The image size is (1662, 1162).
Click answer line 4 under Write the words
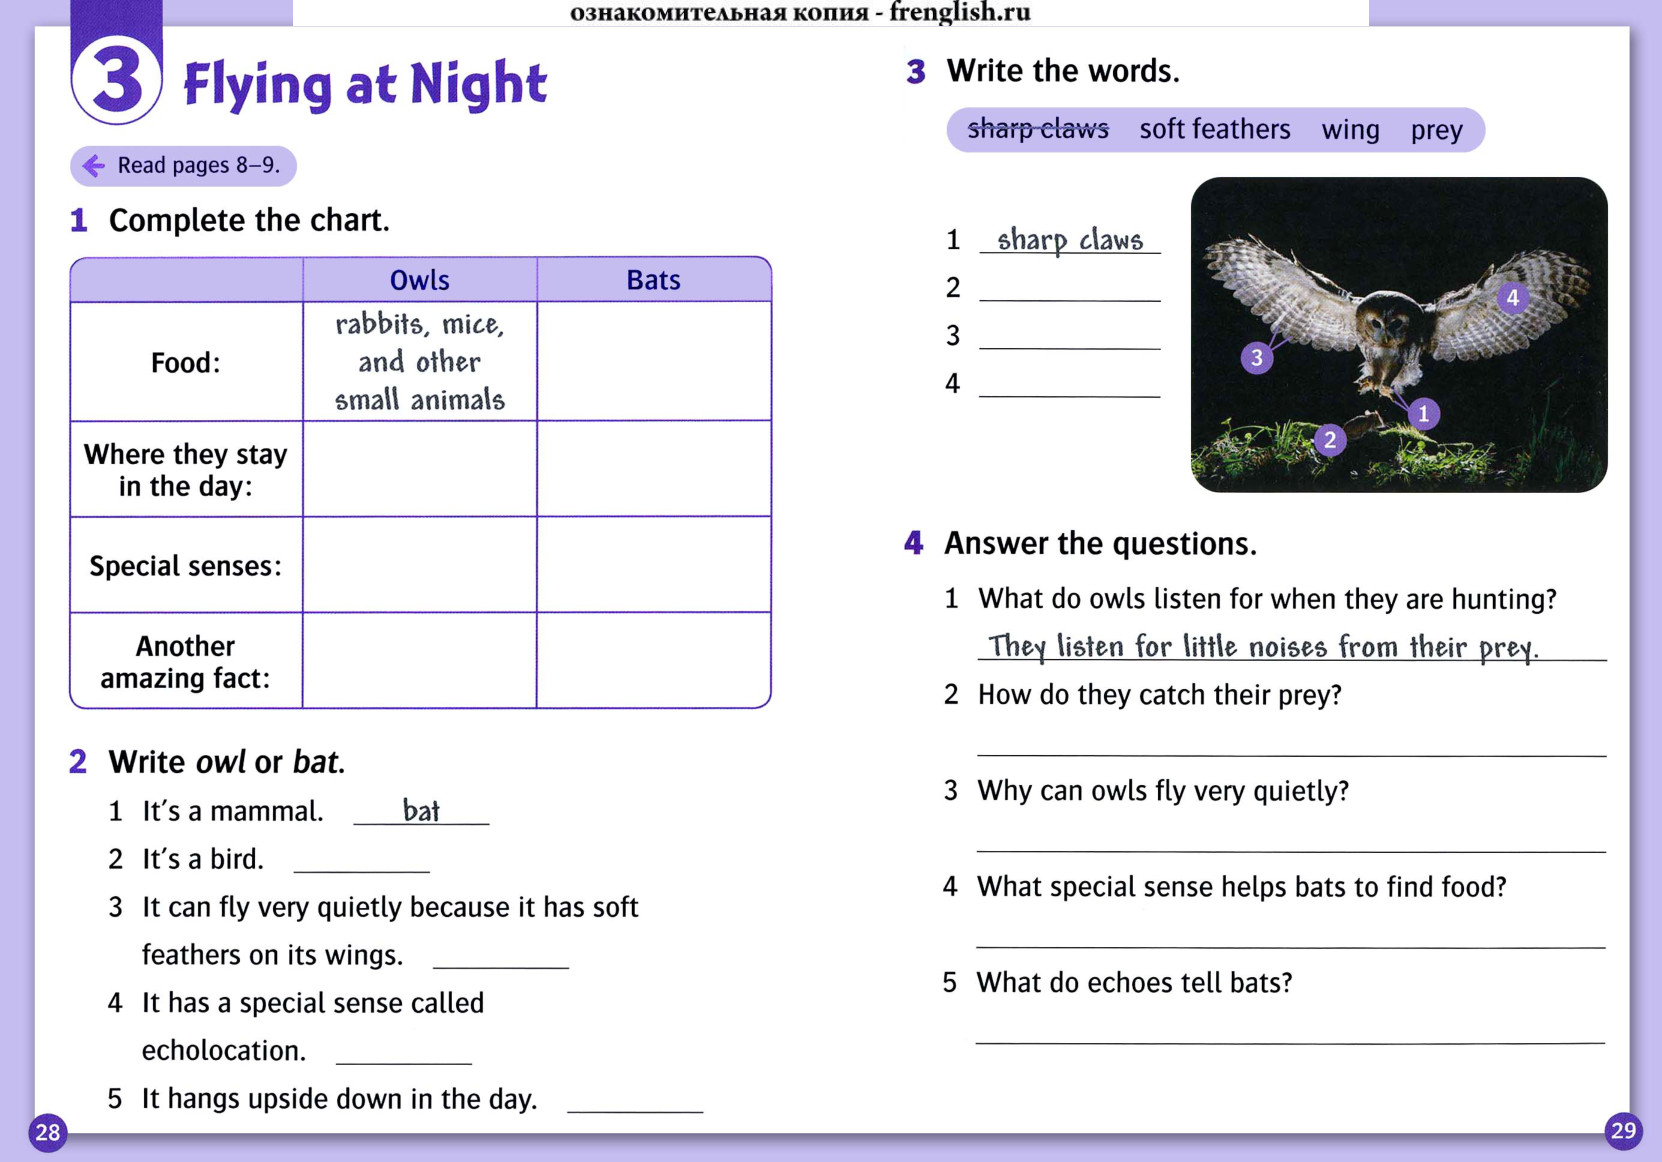coord(1070,385)
